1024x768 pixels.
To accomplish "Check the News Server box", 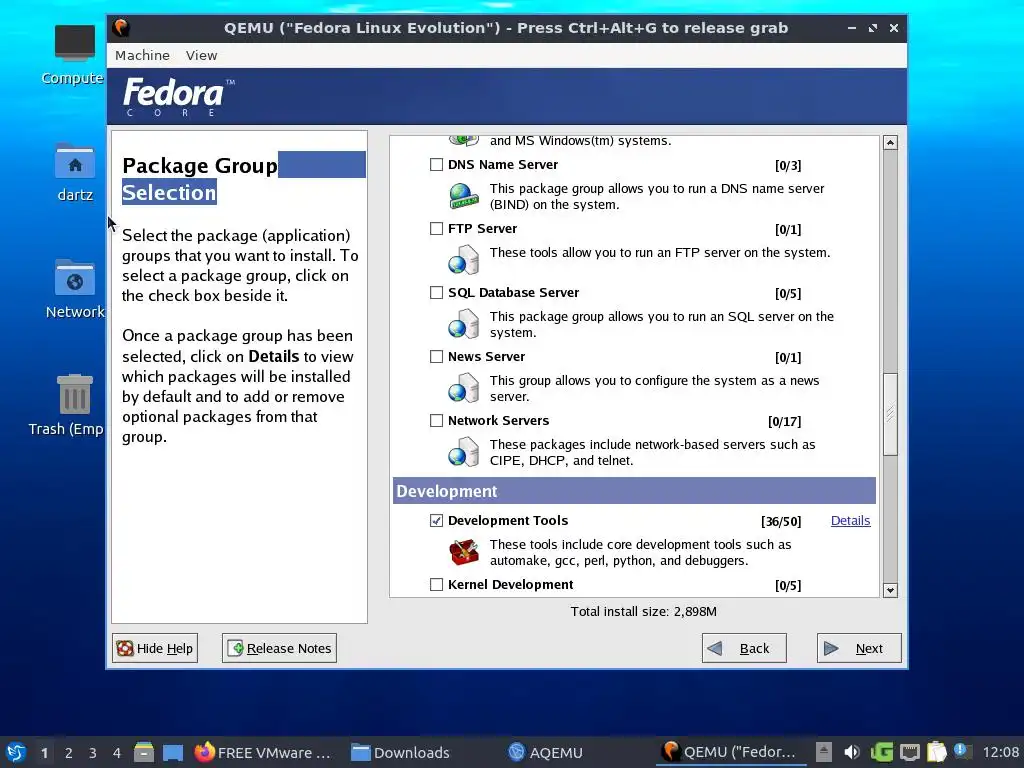I will [x=436, y=357].
